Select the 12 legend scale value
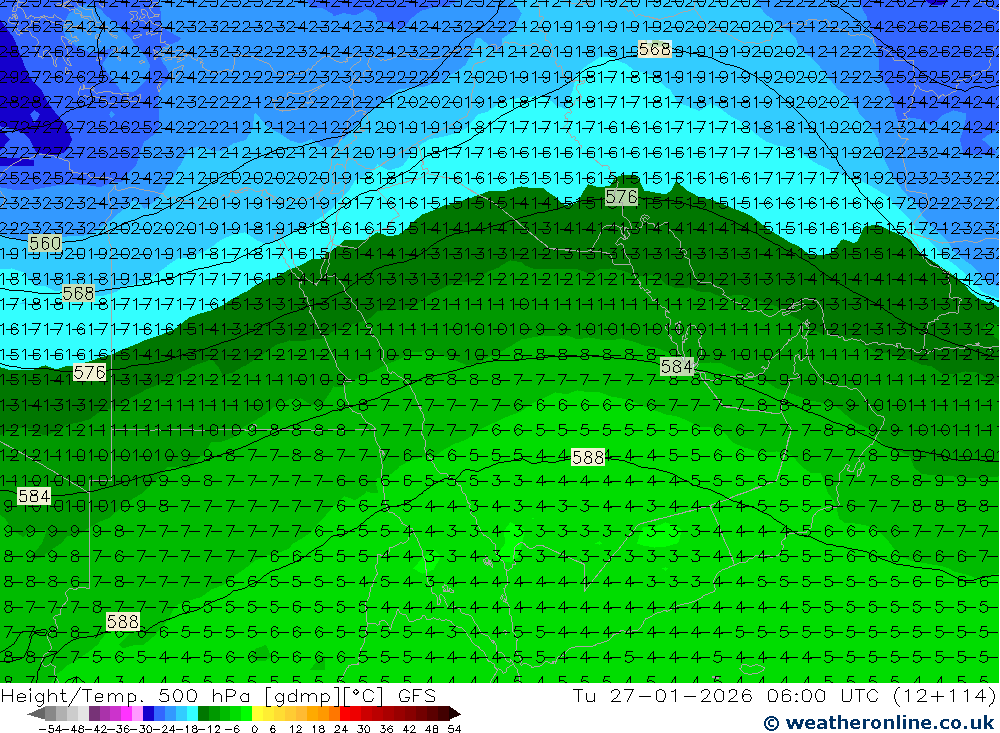The image size is (1000, 733). pyautogui.click(x=295, y=729)
